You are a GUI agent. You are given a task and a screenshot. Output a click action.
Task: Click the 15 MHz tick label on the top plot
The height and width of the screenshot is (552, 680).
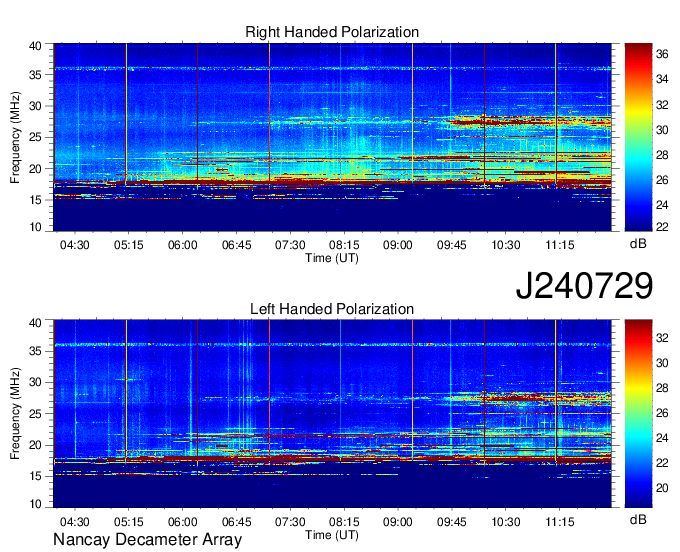pos(35,200)
